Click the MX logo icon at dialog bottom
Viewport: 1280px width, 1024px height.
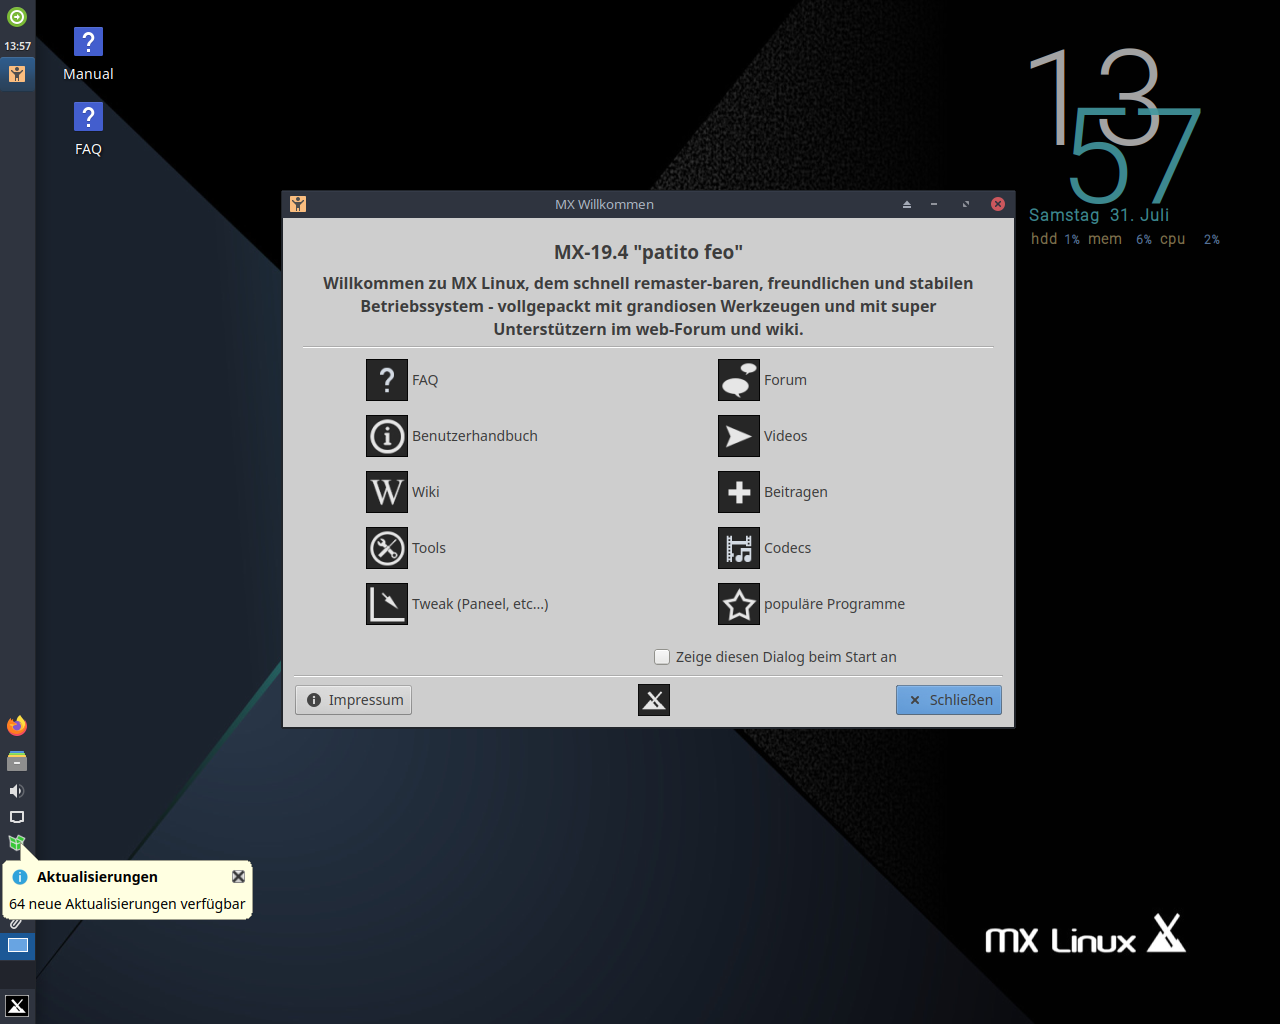654,700
